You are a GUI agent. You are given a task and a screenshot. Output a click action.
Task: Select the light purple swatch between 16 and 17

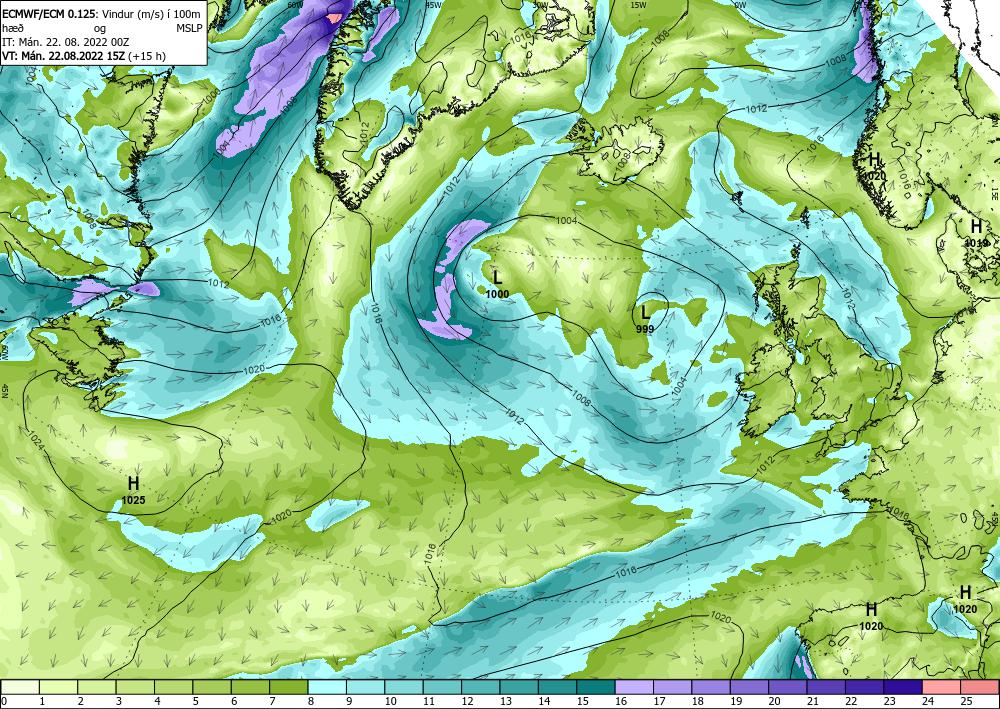[x=635, y=687]
